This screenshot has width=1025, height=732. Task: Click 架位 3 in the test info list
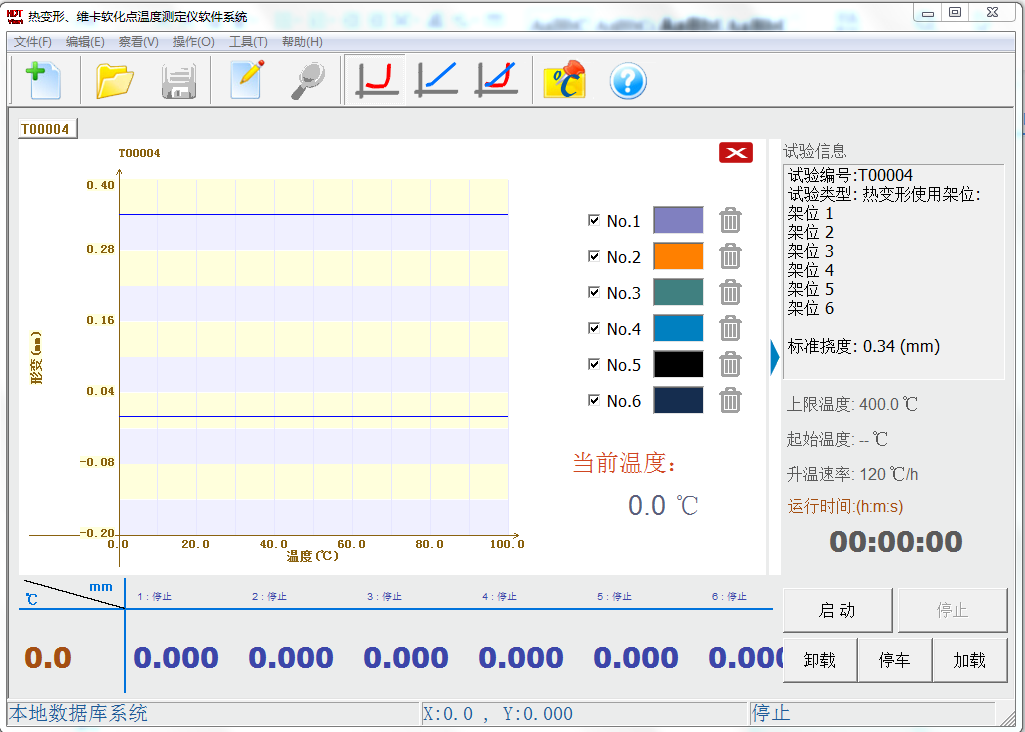[811, 252]
